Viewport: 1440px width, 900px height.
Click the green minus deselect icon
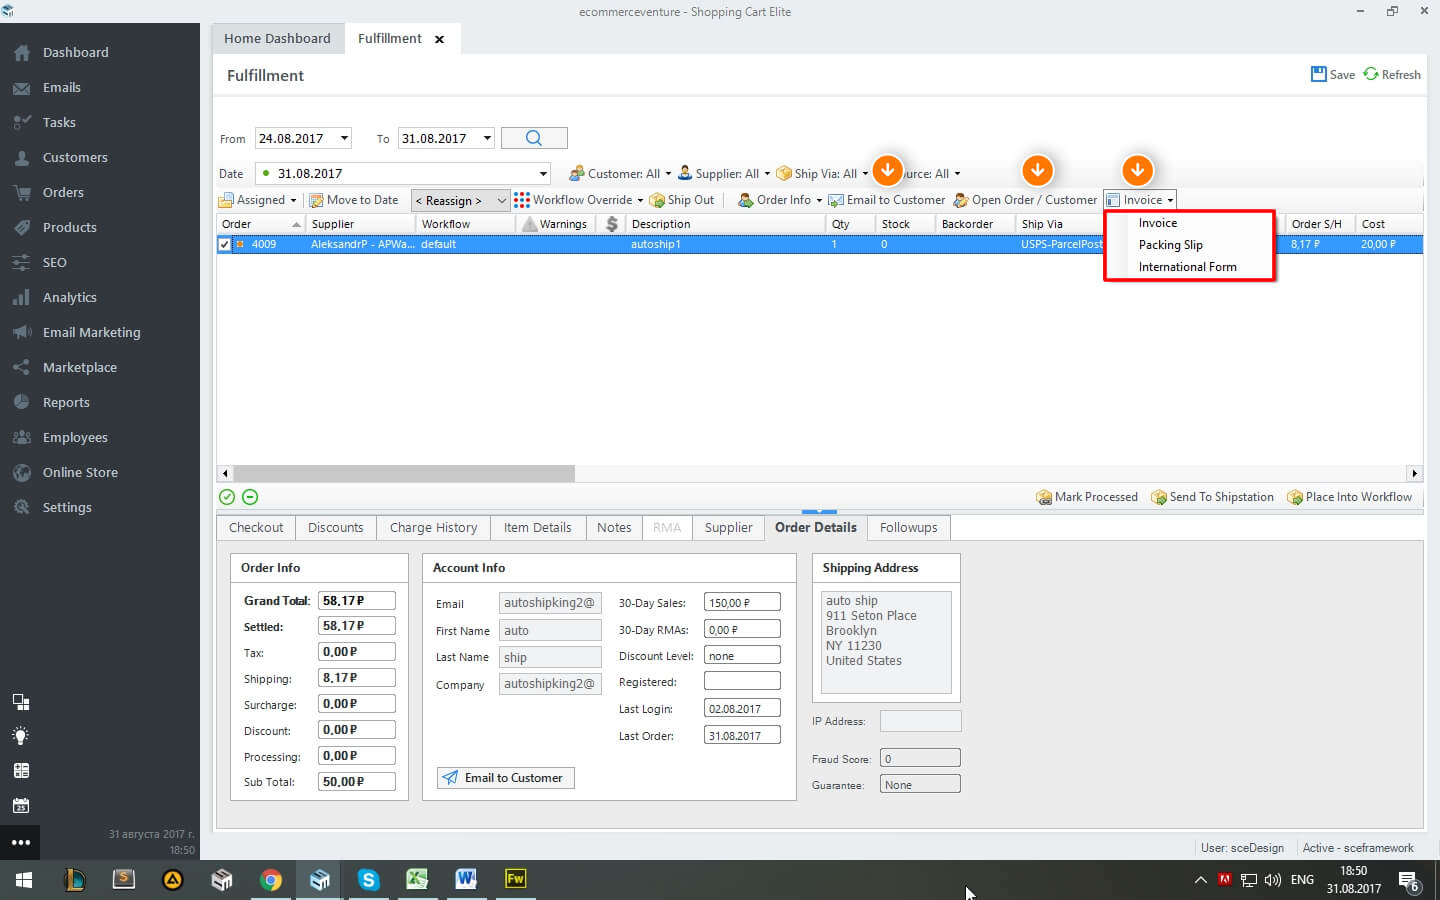(x=250, y=497)
